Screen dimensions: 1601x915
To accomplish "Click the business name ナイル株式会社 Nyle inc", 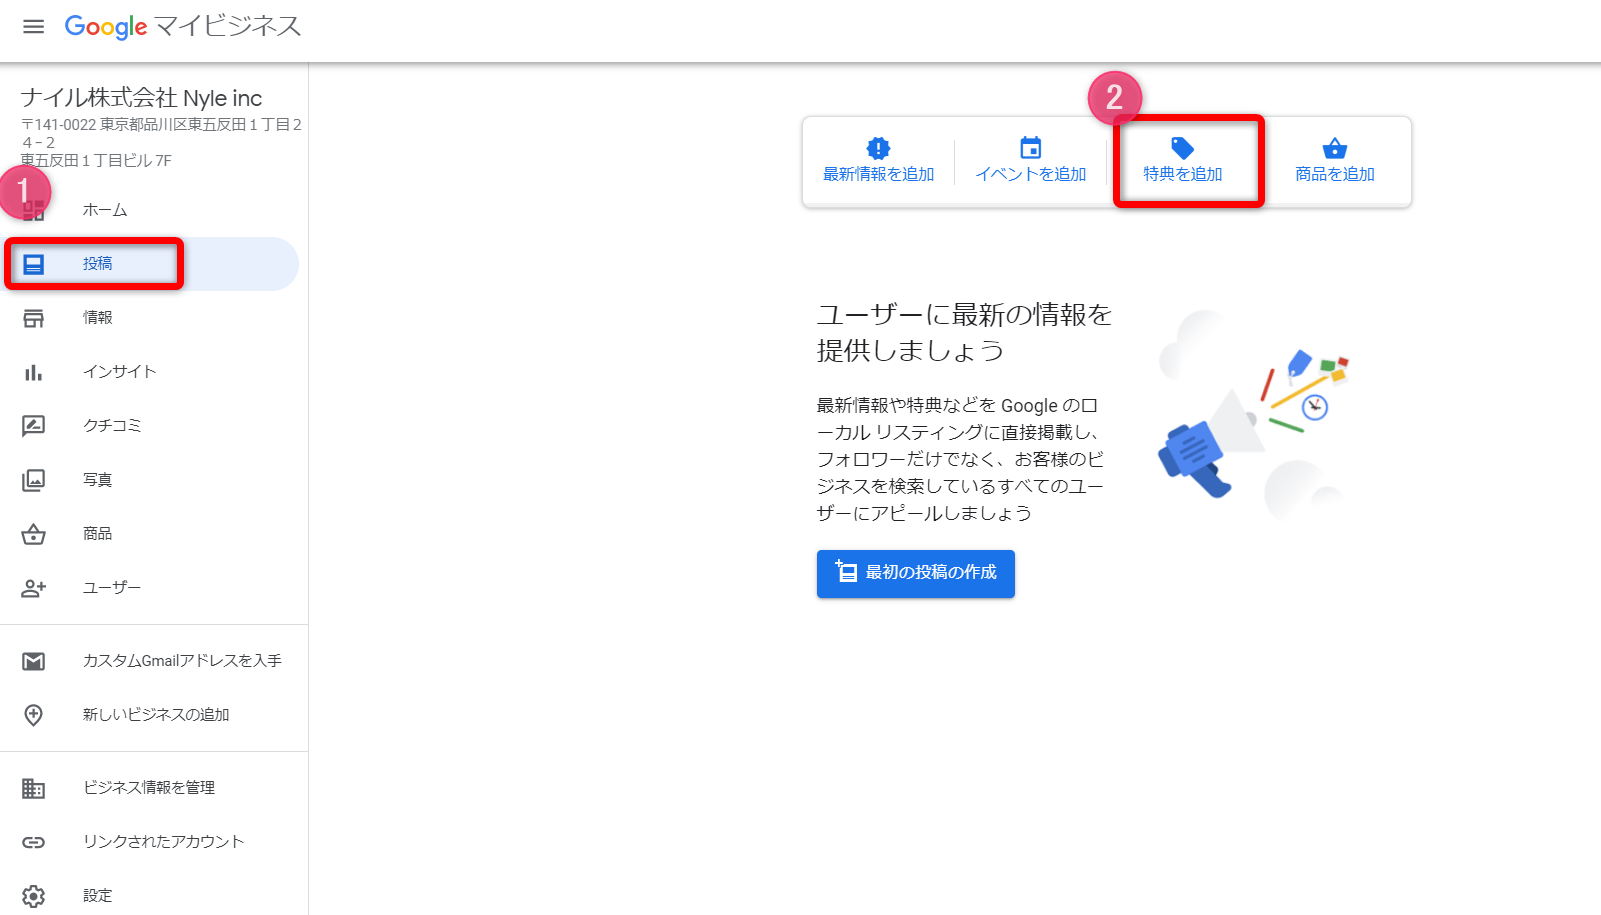I will (141, 98).
